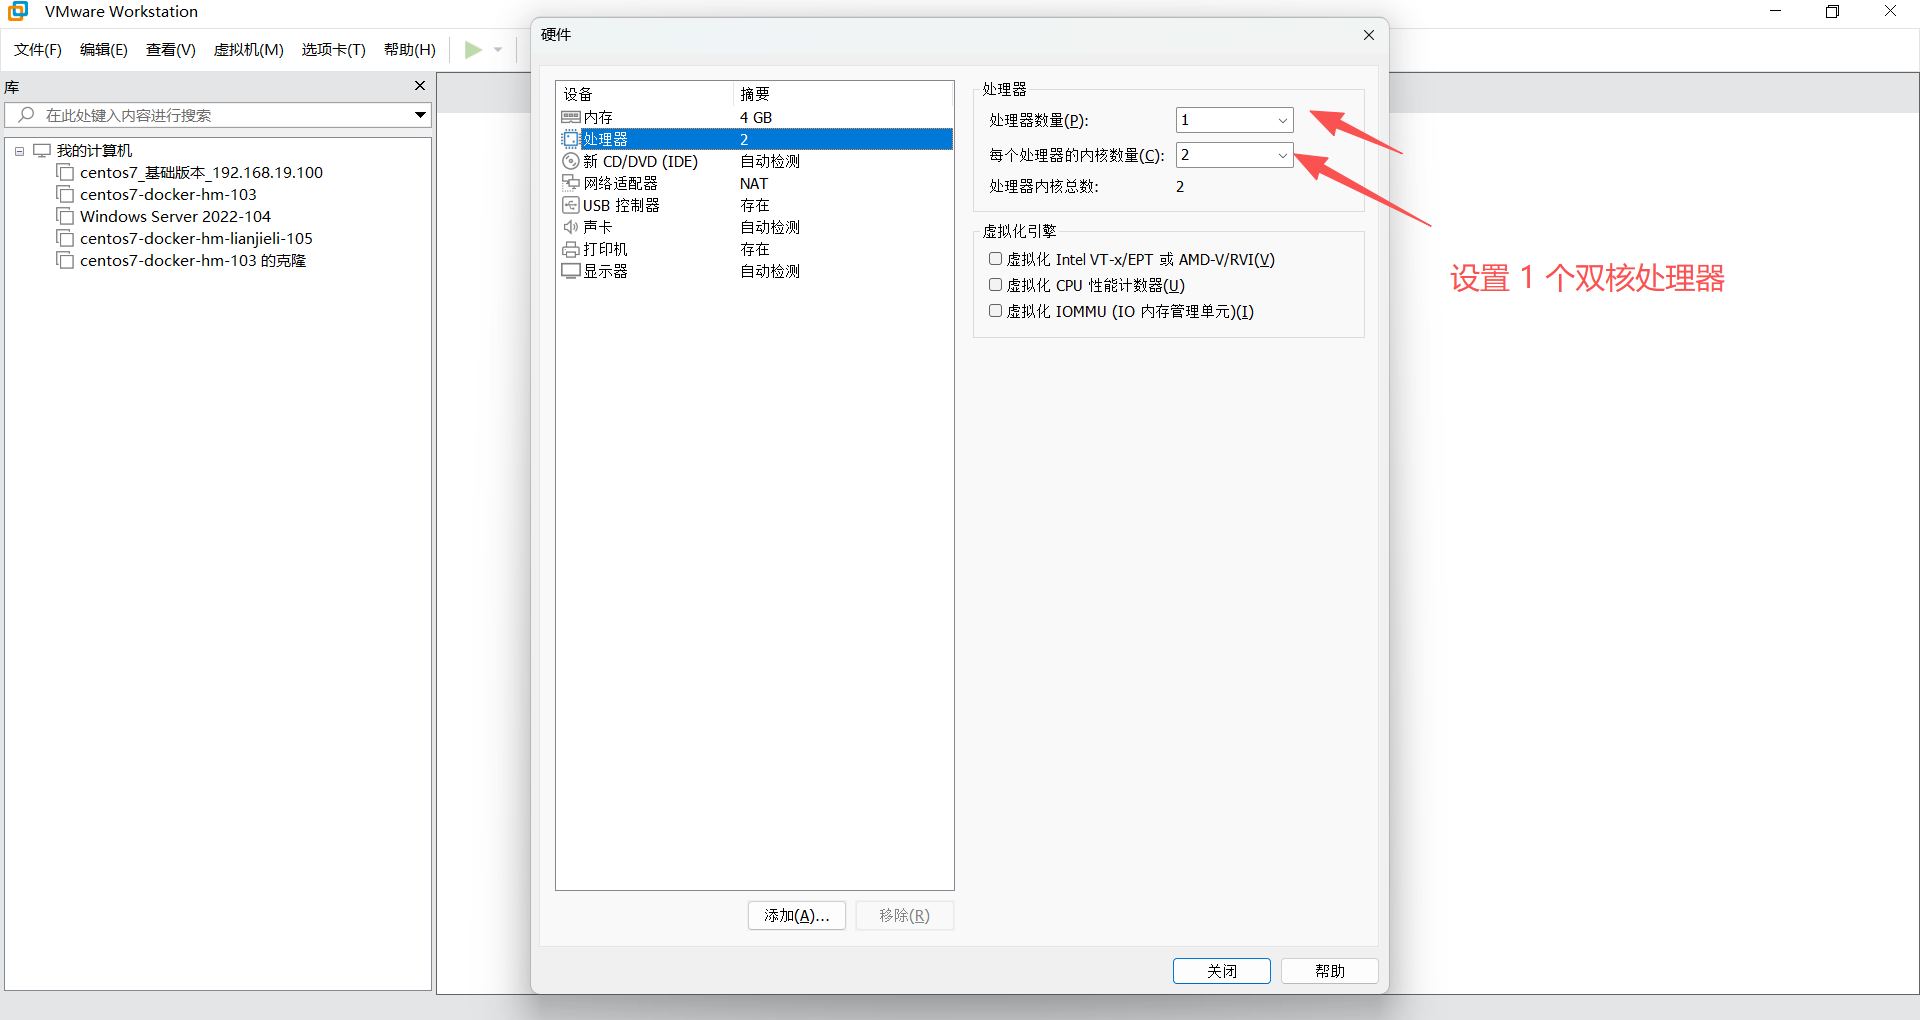Viewport: 1920px width, 1020px height.
Task: Open the power options arrow beside play
Action: [x=498, y=50]
